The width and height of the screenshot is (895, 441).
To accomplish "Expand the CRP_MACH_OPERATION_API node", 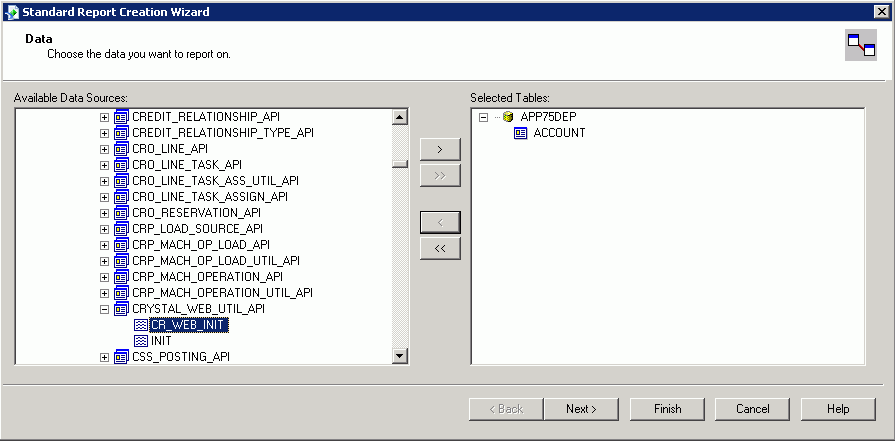I will 104,277.
